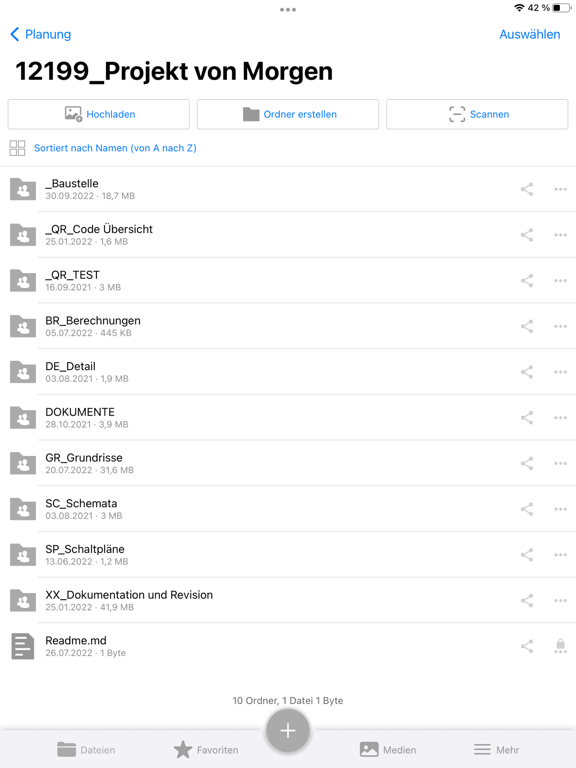Viewport: 576px width, 768px height.
Task: Open the Dateien tab
Action: pos(86,750)
